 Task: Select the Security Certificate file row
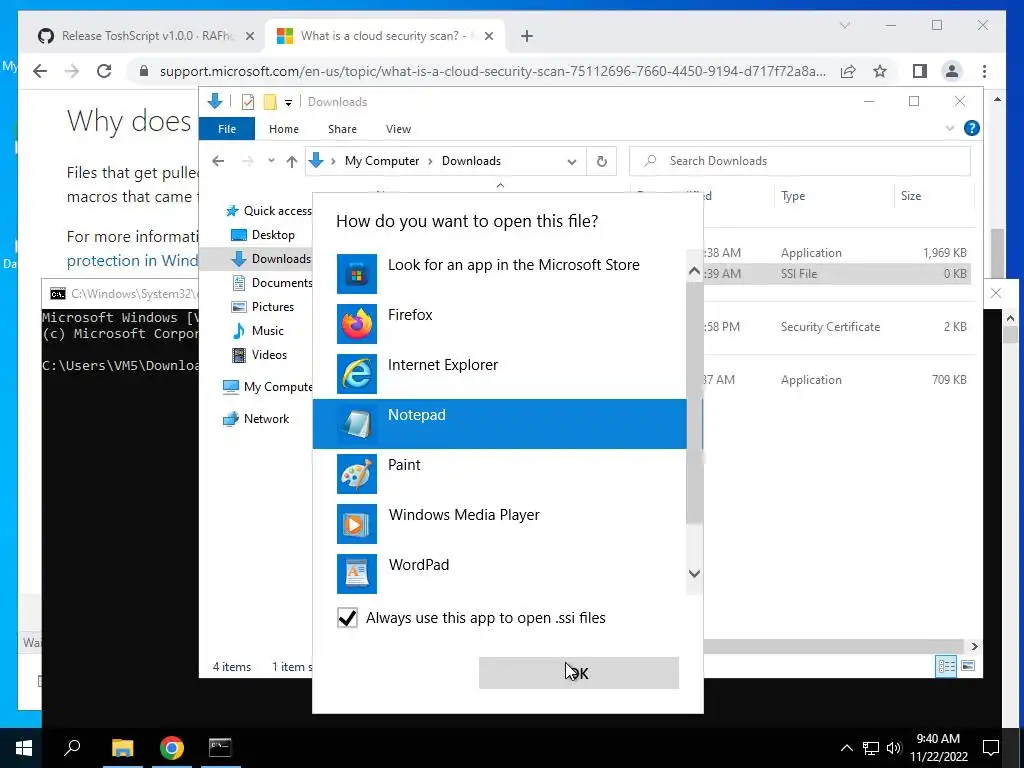[x=836, y=327]
